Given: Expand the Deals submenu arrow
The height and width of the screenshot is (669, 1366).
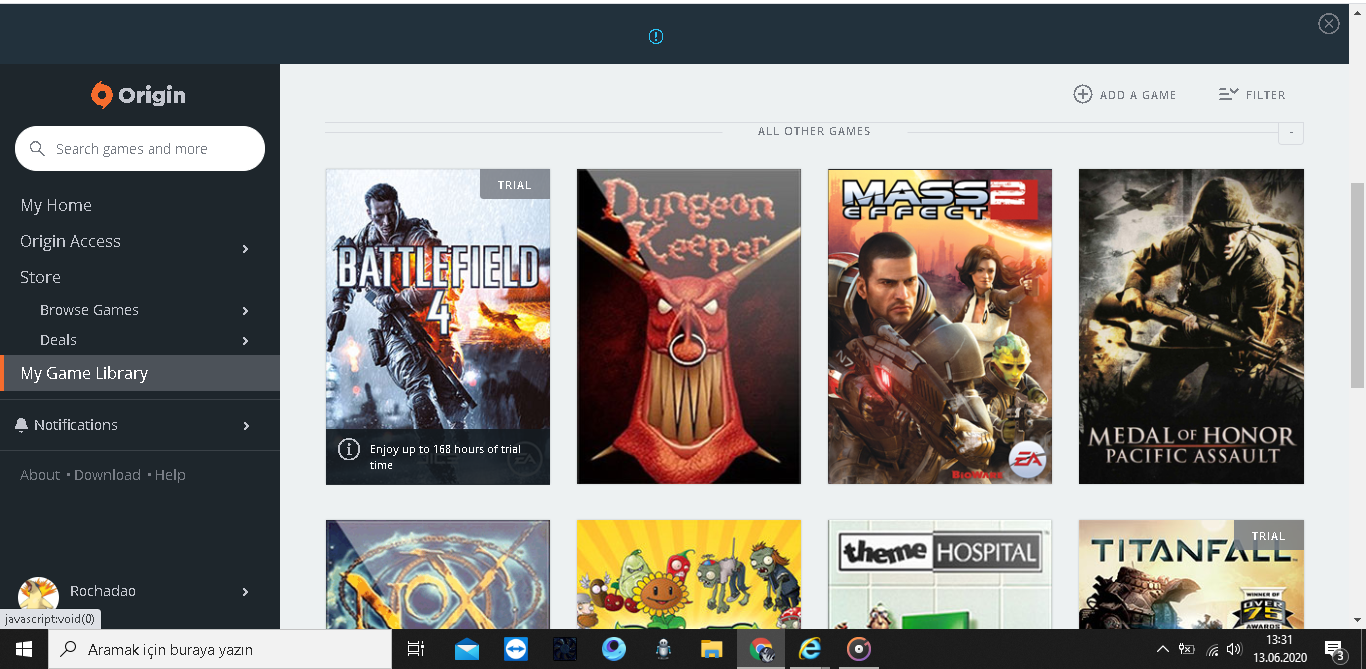Looking at the screenshot, I should tap(245, 341).
